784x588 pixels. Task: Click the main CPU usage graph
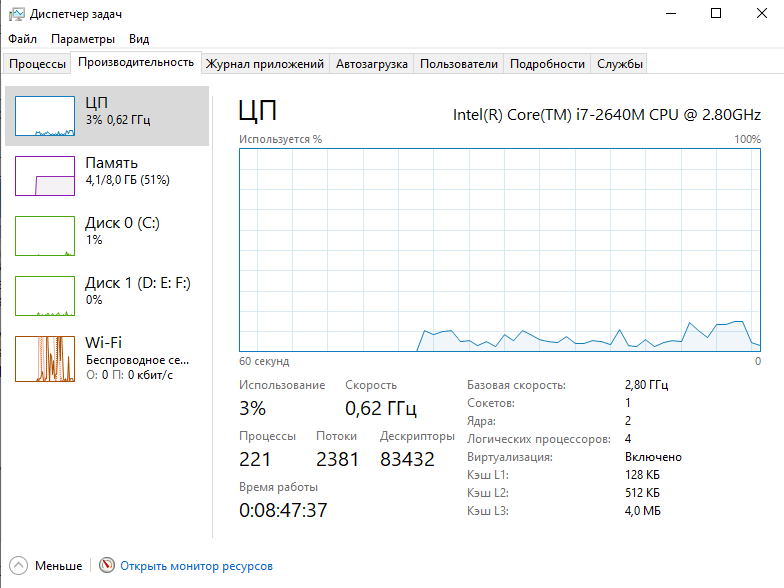tap(500, 250)
